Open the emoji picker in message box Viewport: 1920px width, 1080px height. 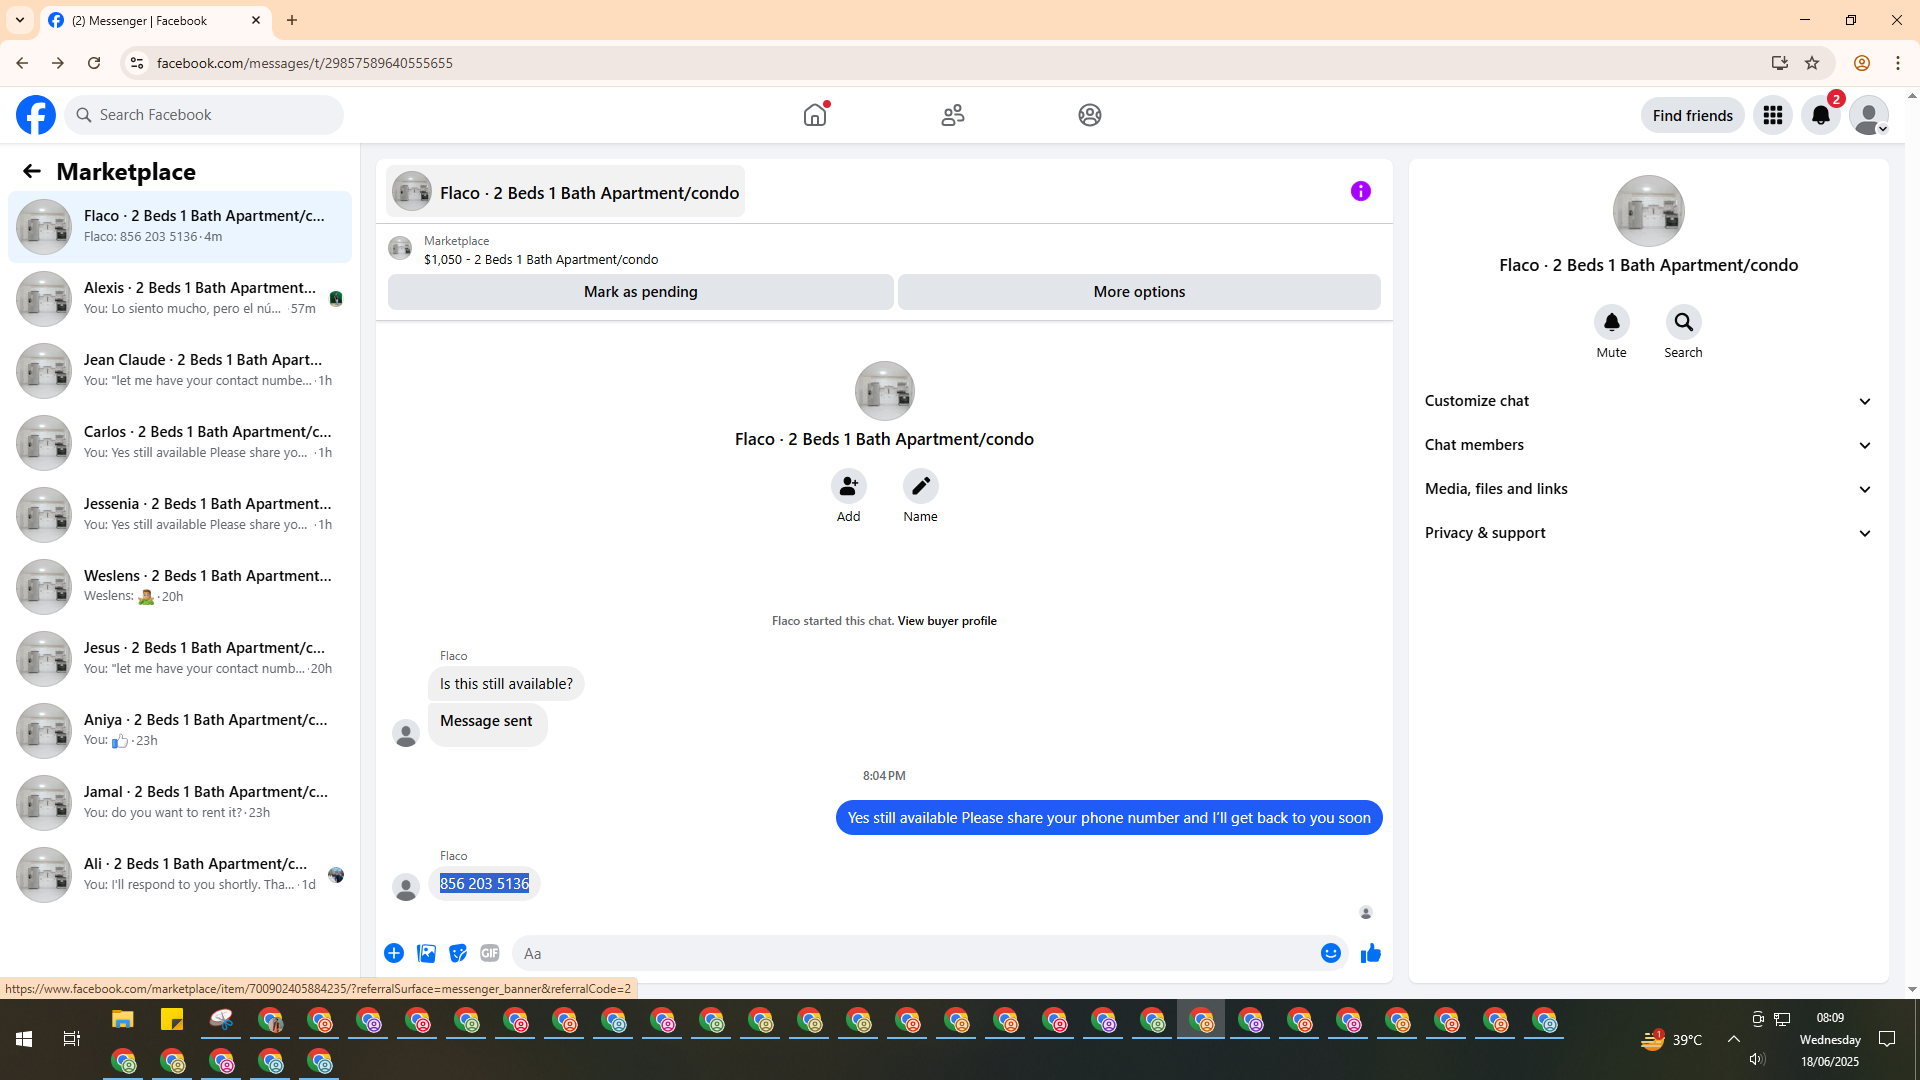1331,953
